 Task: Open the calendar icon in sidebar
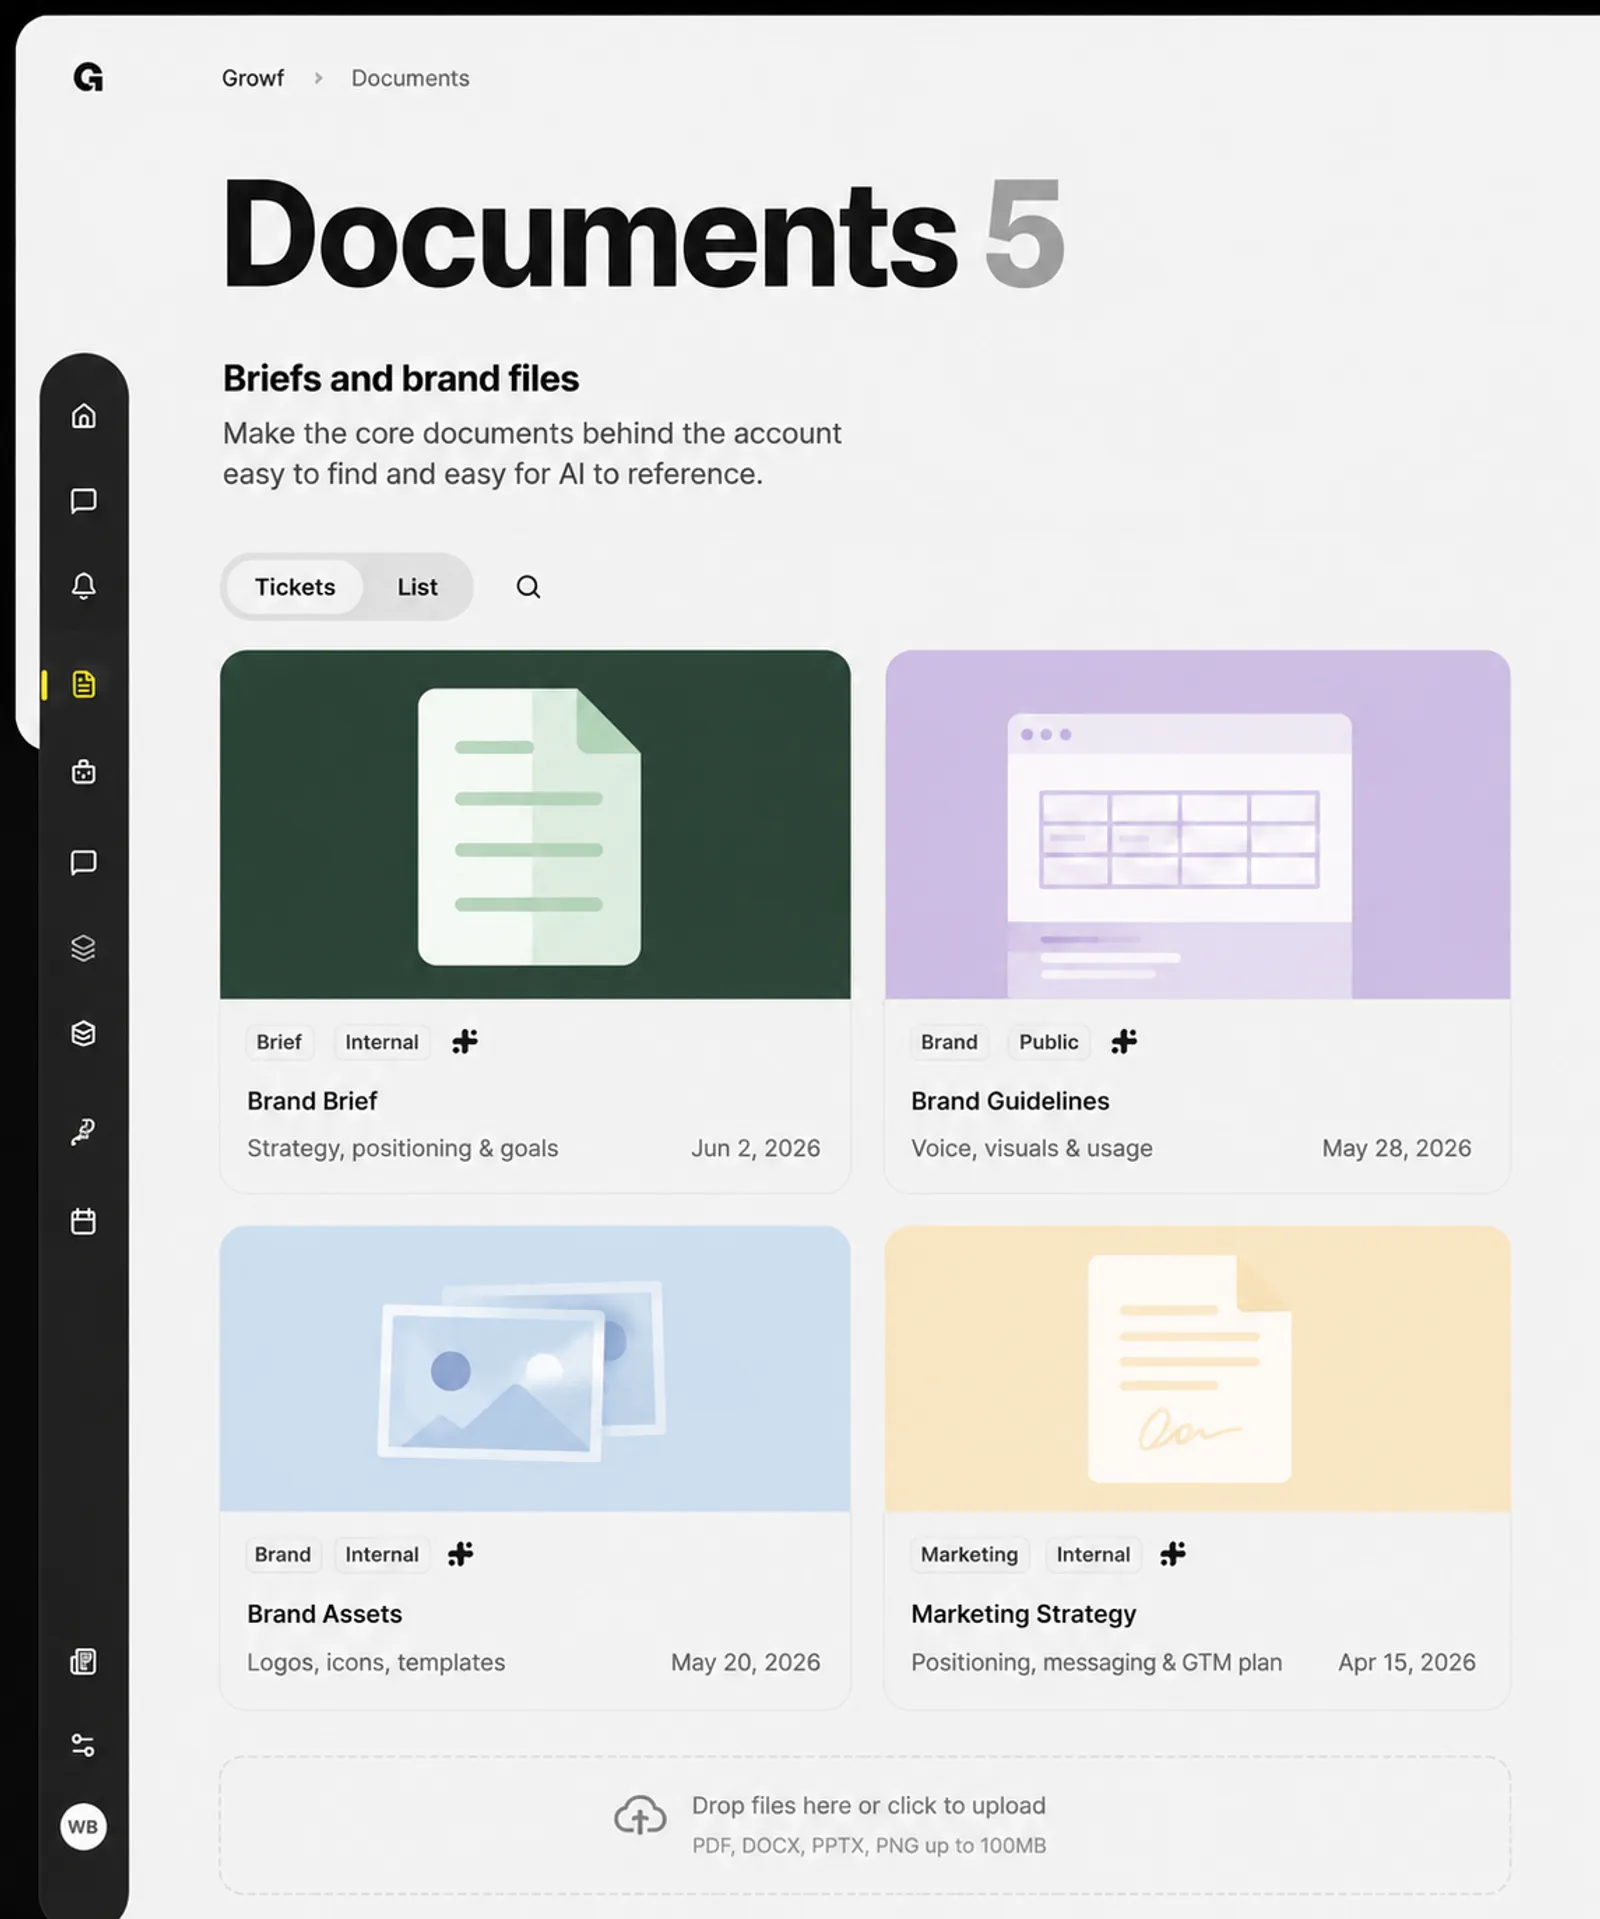84,1221
